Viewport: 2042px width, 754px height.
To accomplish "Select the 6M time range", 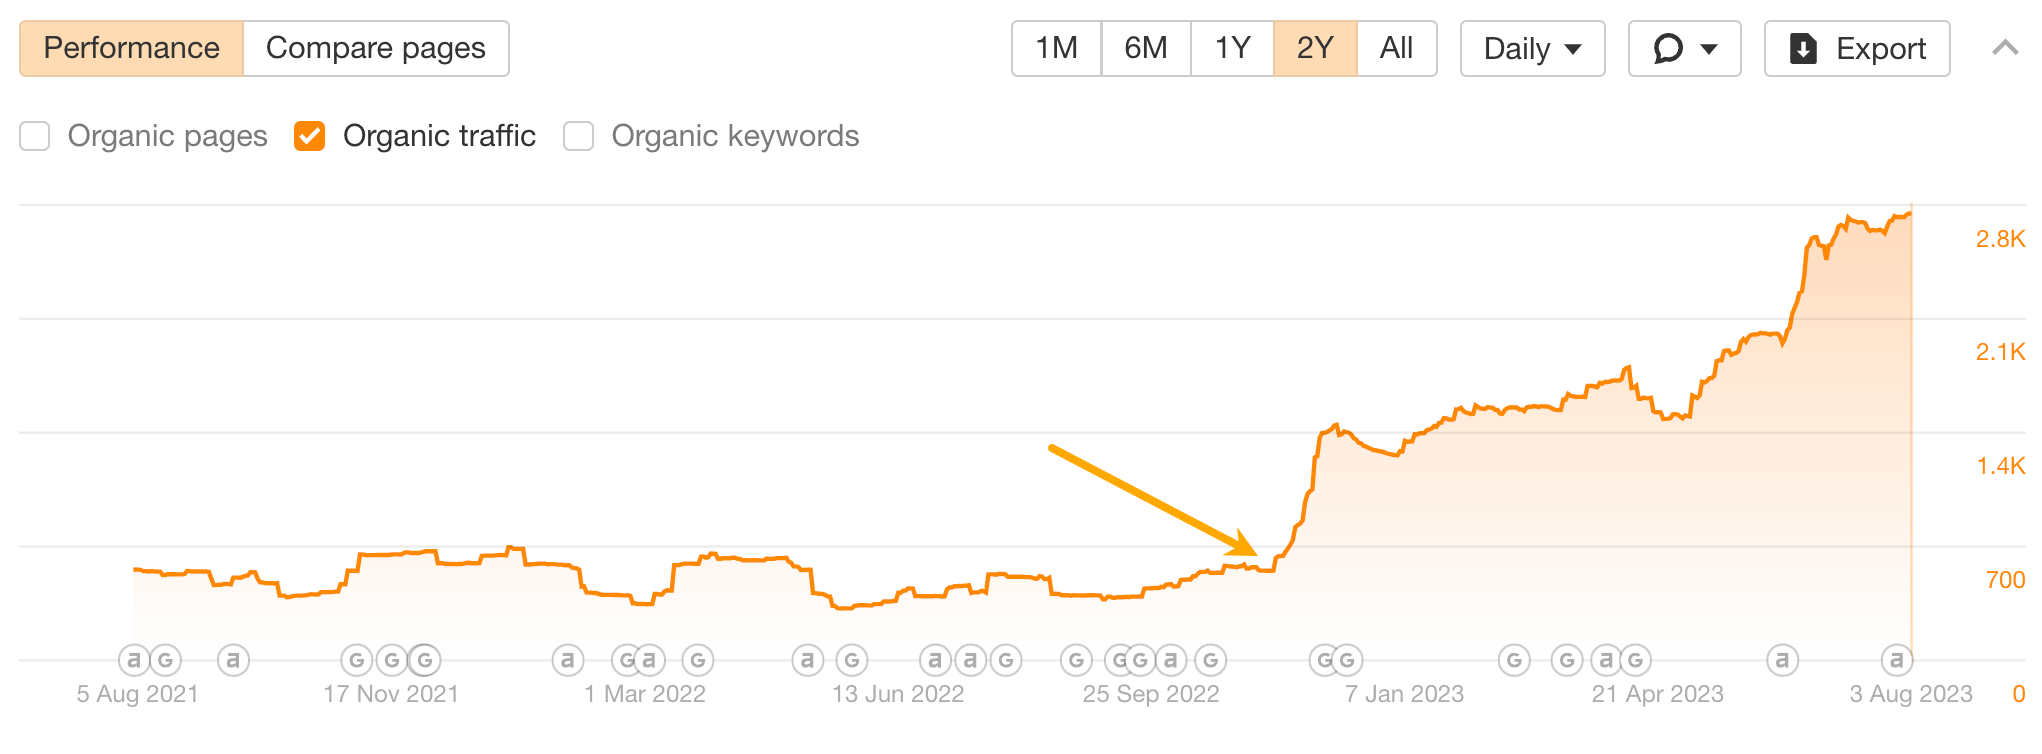I will click(1144, 47).
